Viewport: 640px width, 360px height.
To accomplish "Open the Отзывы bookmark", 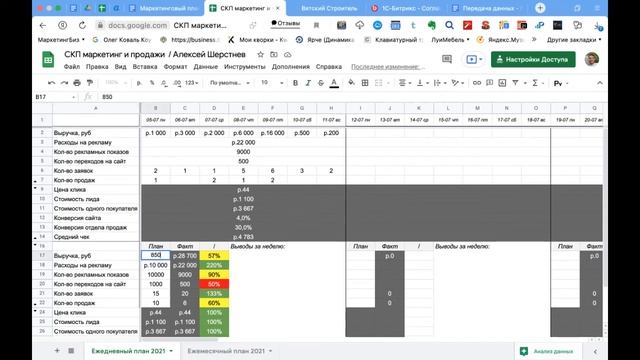I will [x=285, y=24].
